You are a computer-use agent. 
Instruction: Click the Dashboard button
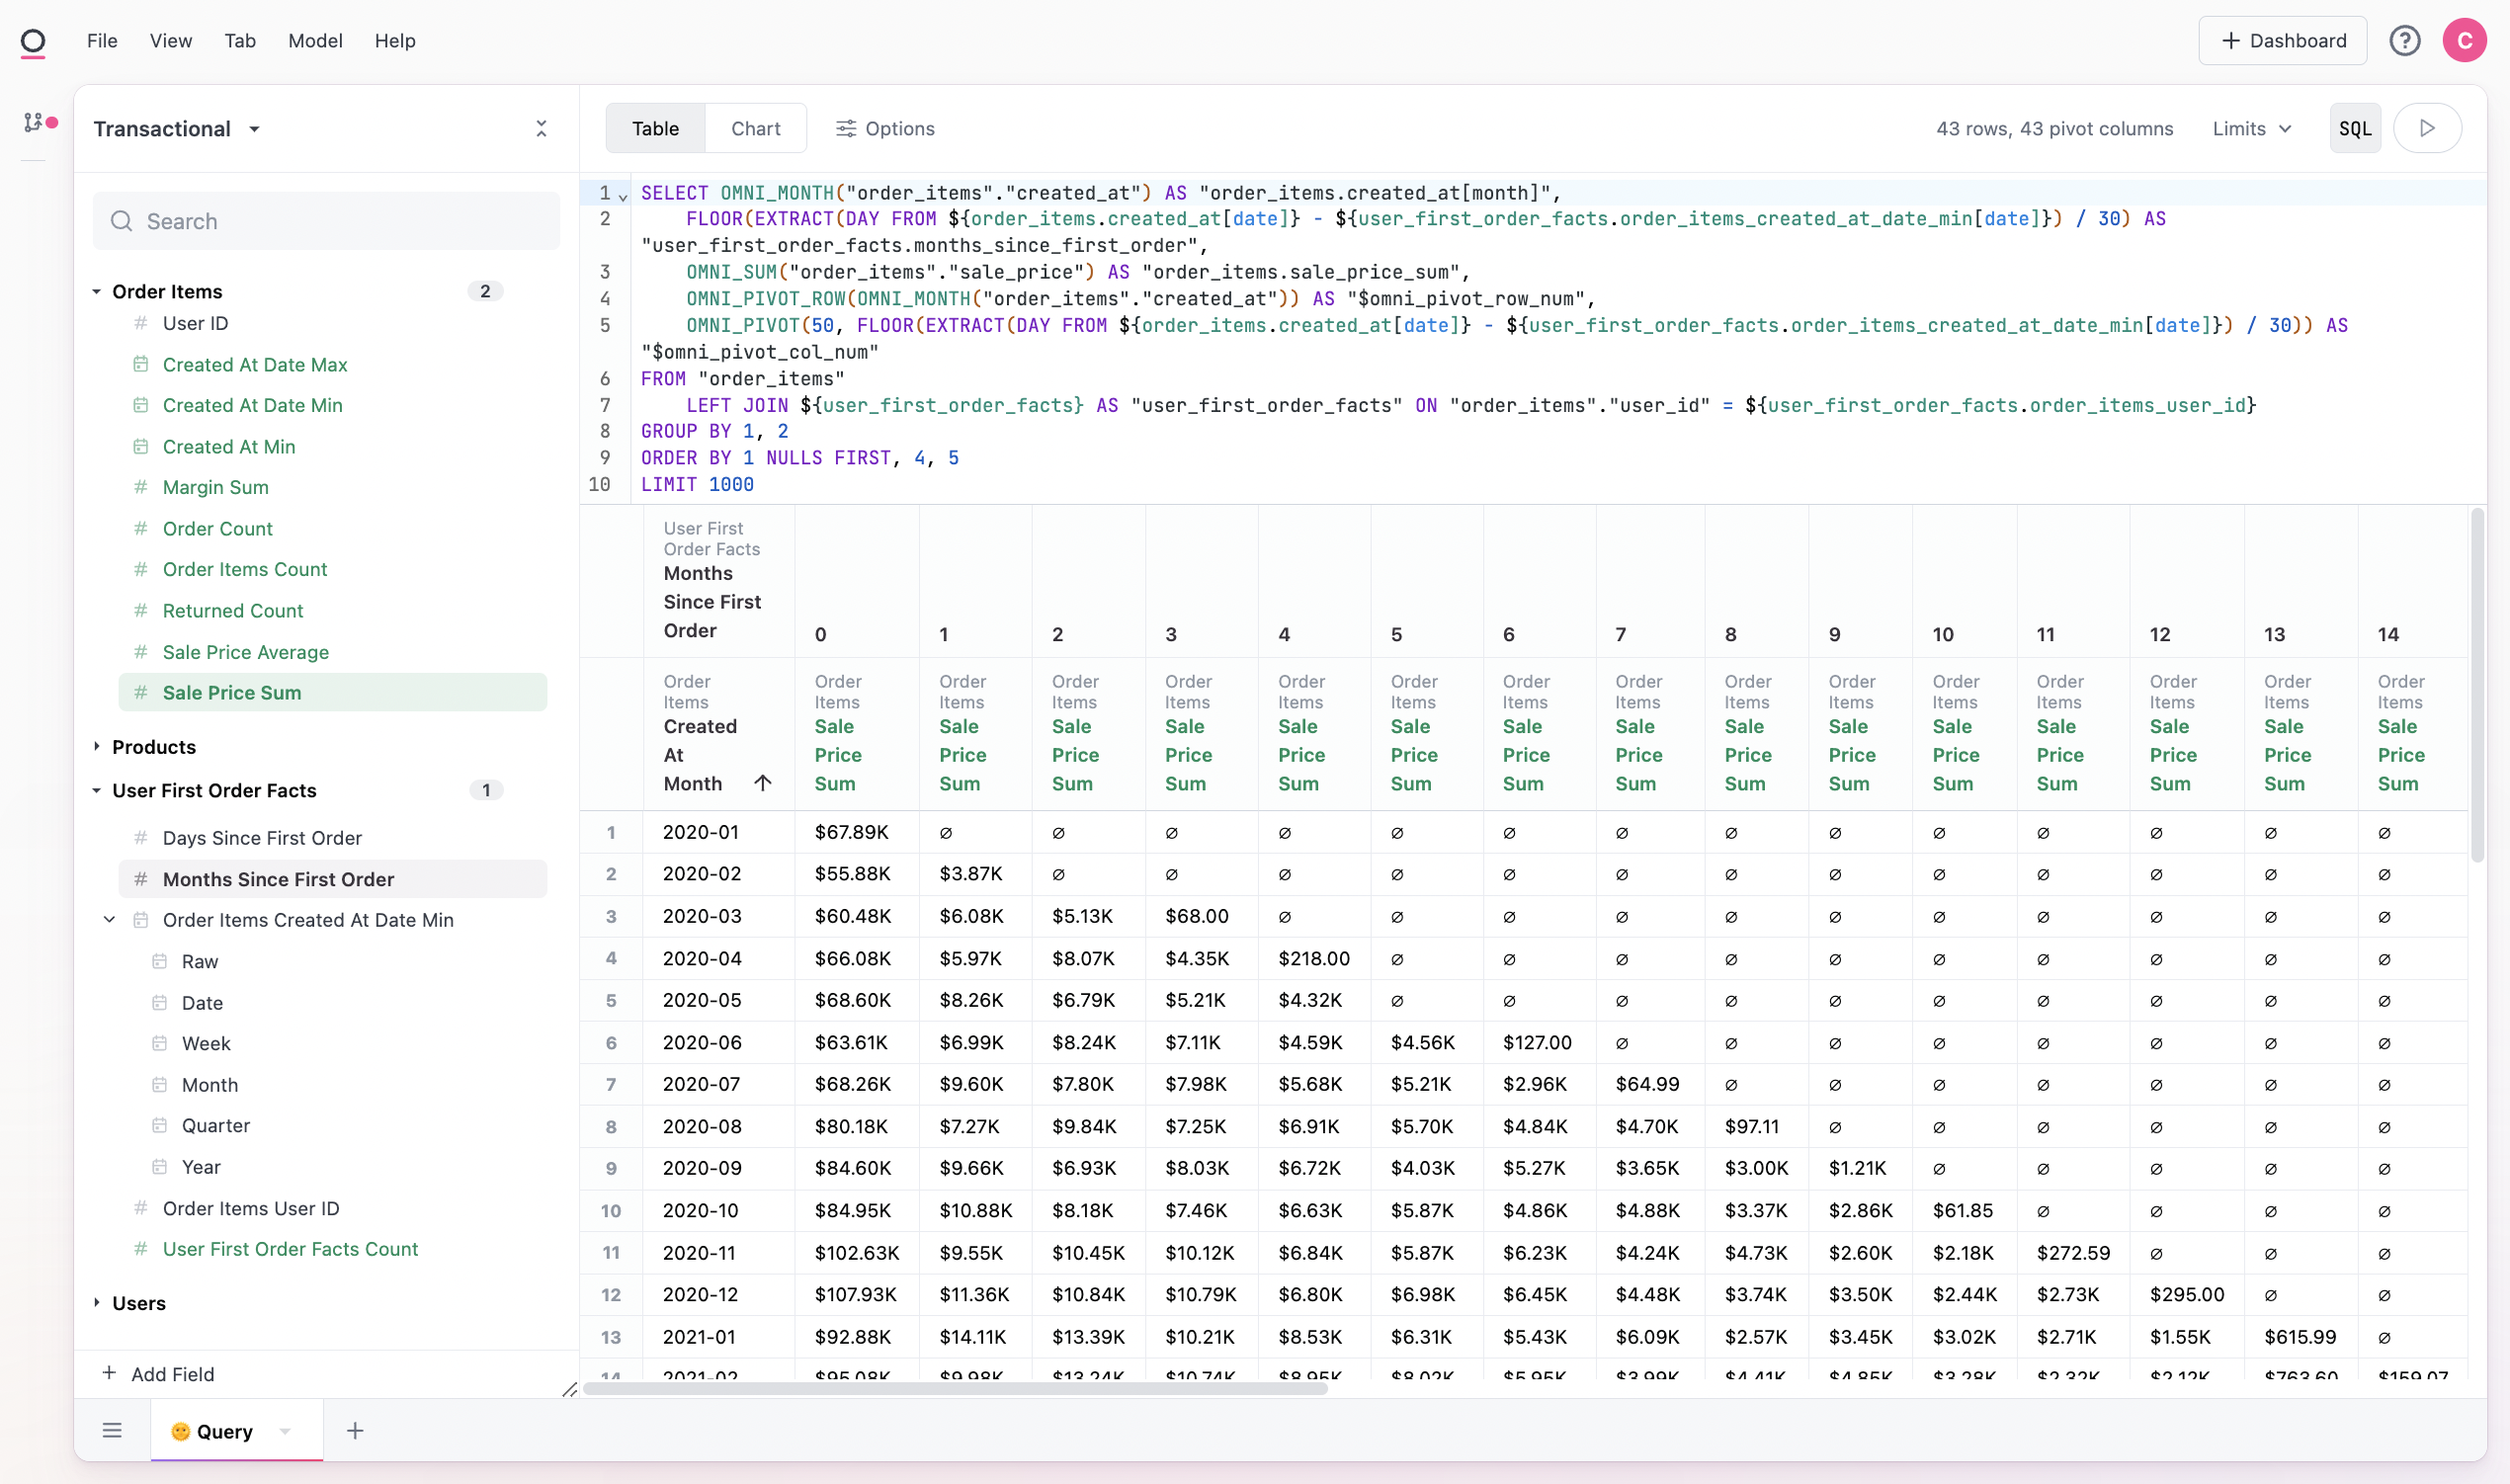2282,41
